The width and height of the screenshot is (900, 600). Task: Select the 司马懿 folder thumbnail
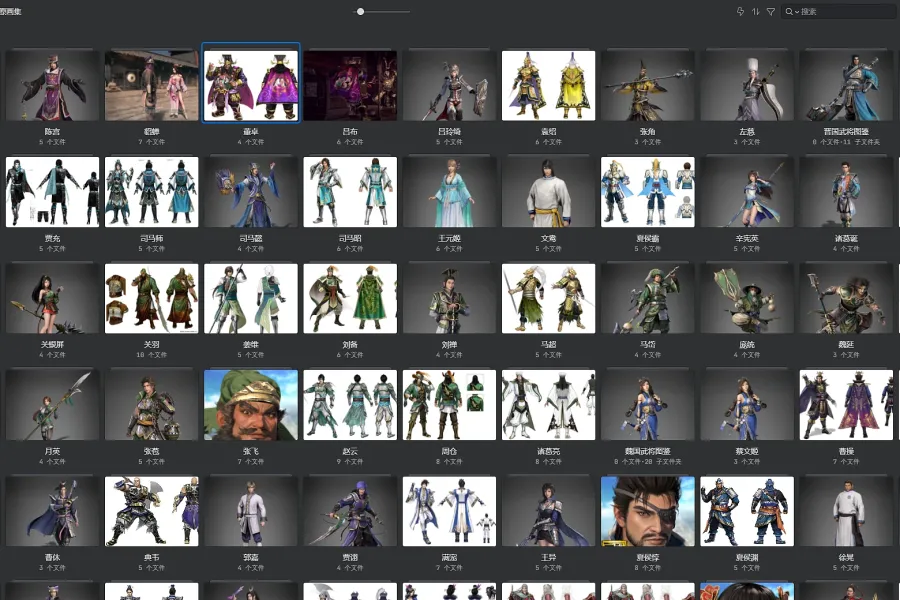(251, 192)
